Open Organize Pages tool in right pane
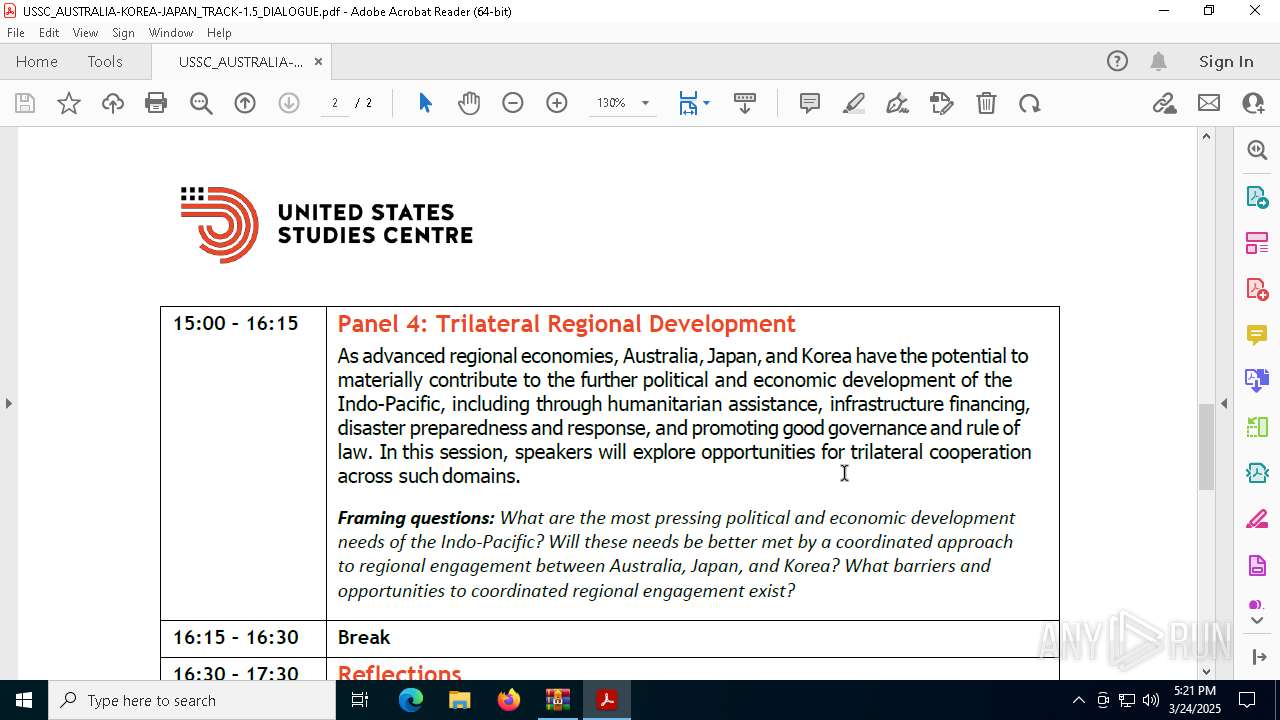 pyautogui.click(x=1257, y=242)
